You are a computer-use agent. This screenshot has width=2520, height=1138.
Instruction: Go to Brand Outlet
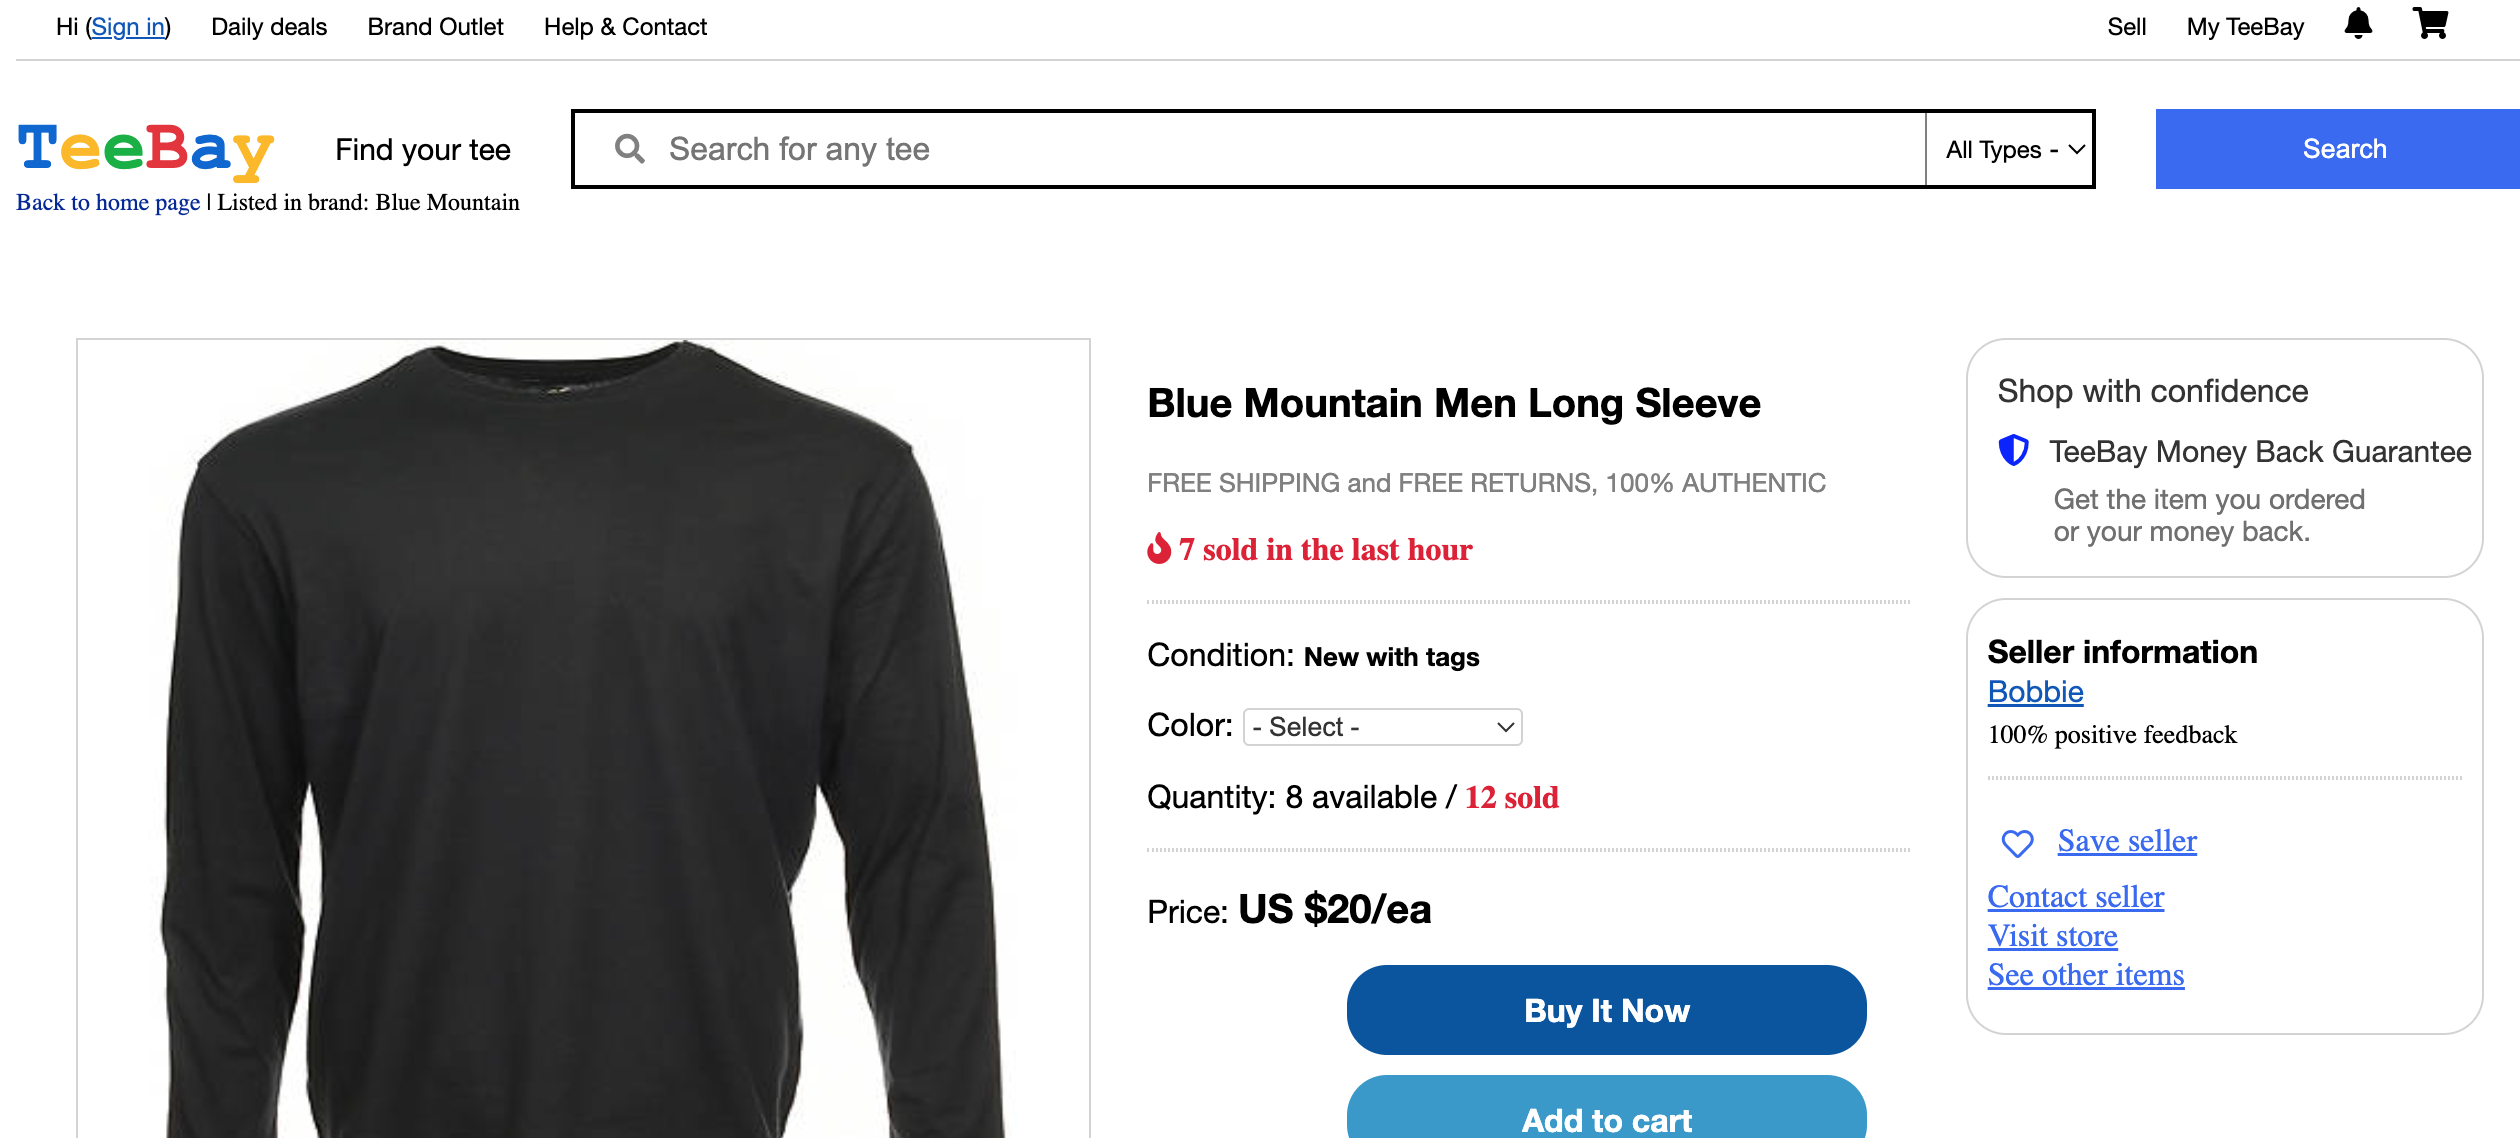tap(435, 27)
